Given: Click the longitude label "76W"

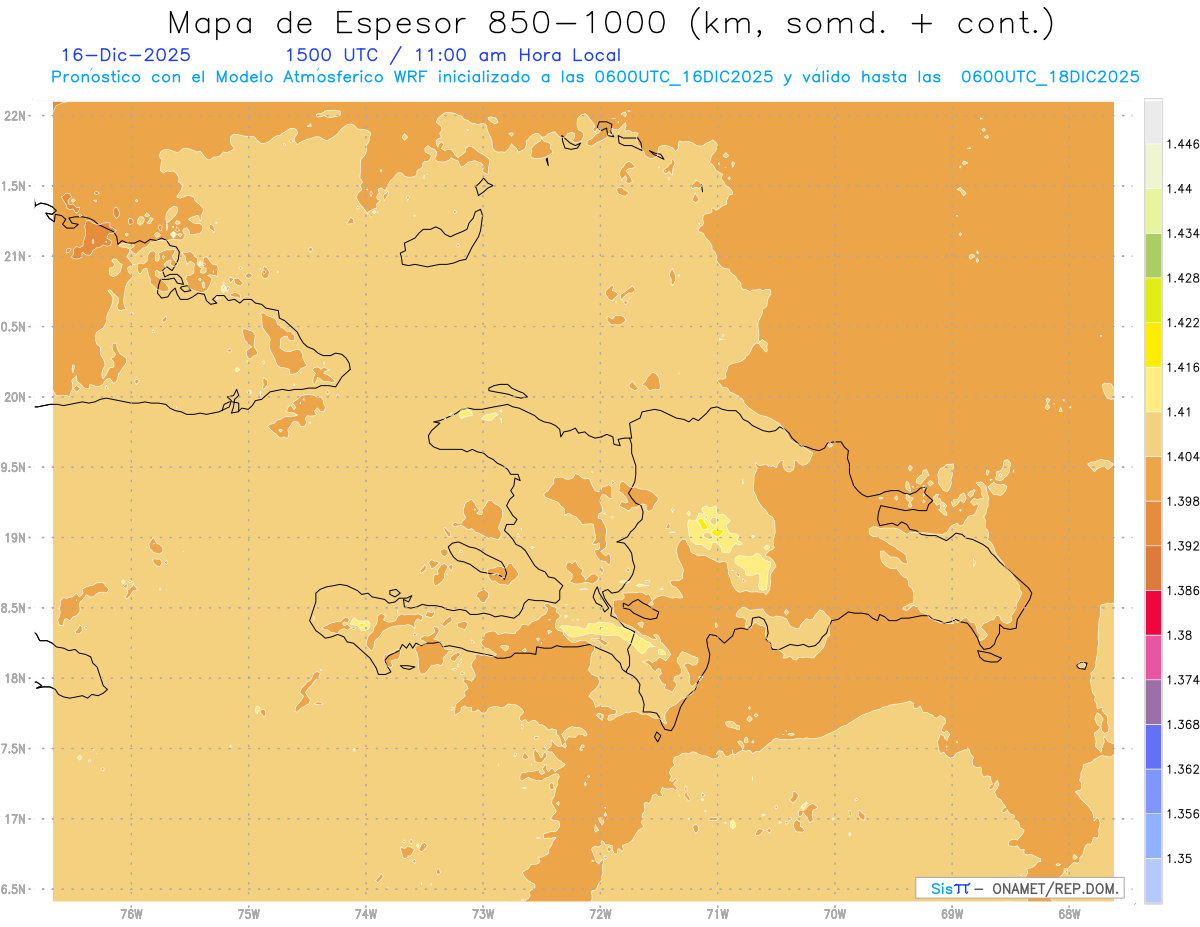Looking at the screenshot, I should [132, 914].
